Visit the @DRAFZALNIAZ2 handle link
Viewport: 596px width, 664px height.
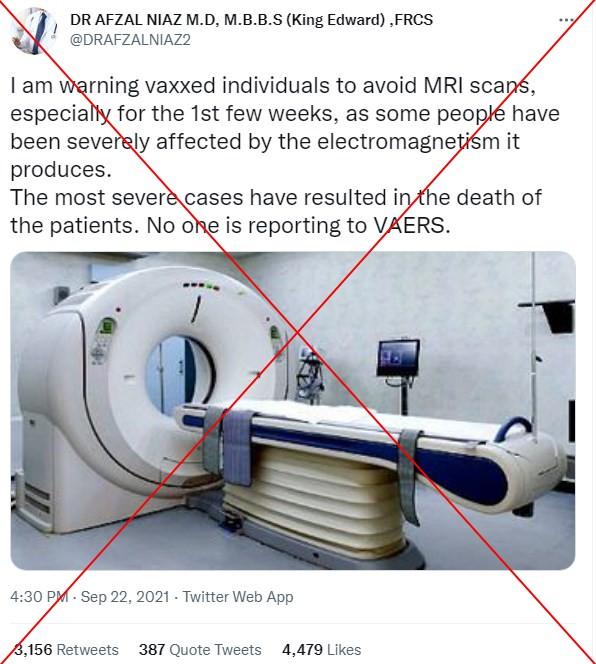[x=130, y=40]
